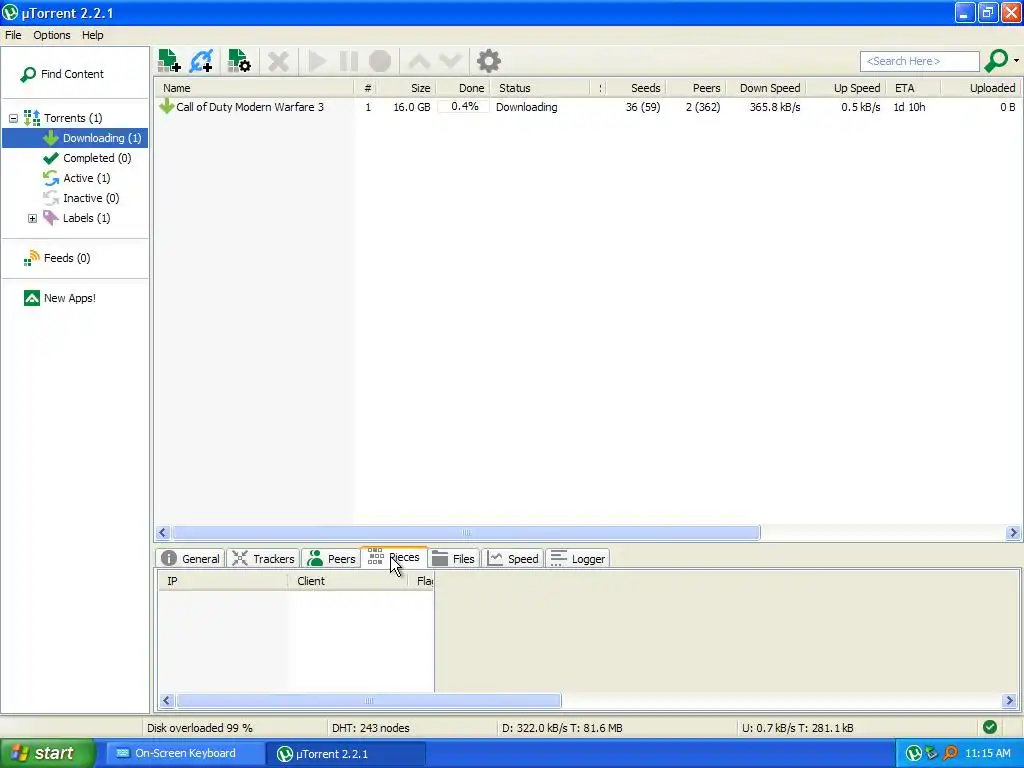Image resolution: width=1024 pixels, height=768 pixels.
Task: Click the µTorrent system tray icon
Action: [x=913, y=754]
